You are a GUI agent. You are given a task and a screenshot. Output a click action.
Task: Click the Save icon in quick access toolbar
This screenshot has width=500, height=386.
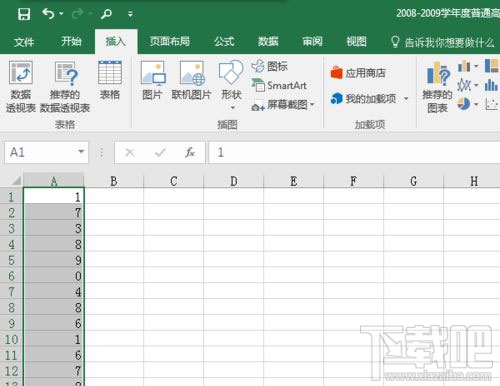pyautogui.click(x=24, y=14)
